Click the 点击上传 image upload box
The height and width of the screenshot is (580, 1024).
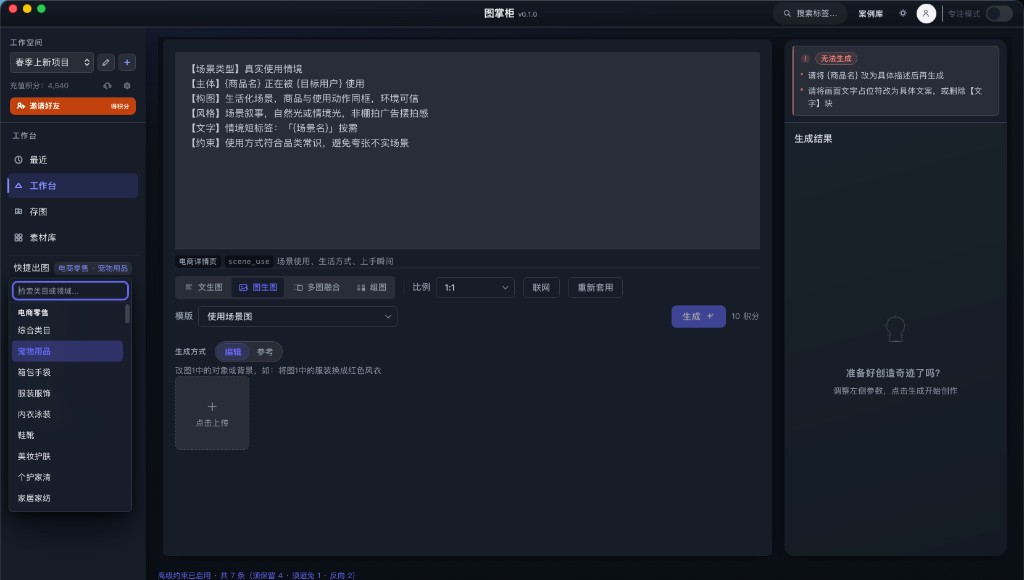click(x=212, y=413)
